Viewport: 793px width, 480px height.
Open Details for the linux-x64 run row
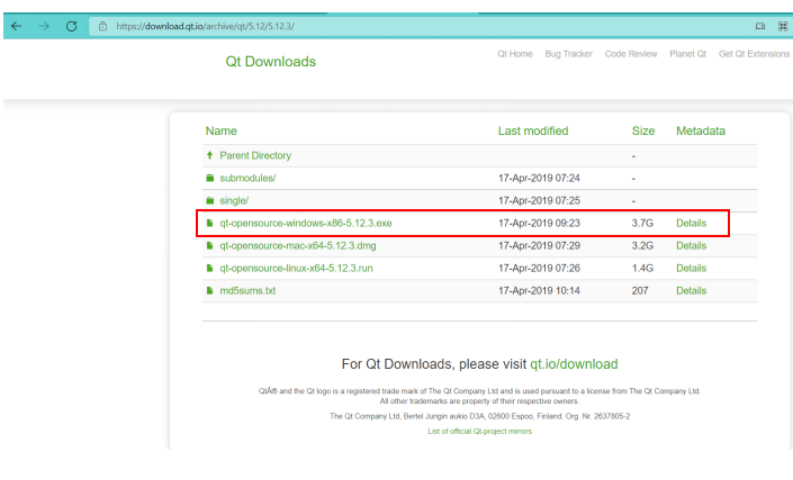pyautogui.click(x=691, y=268)
